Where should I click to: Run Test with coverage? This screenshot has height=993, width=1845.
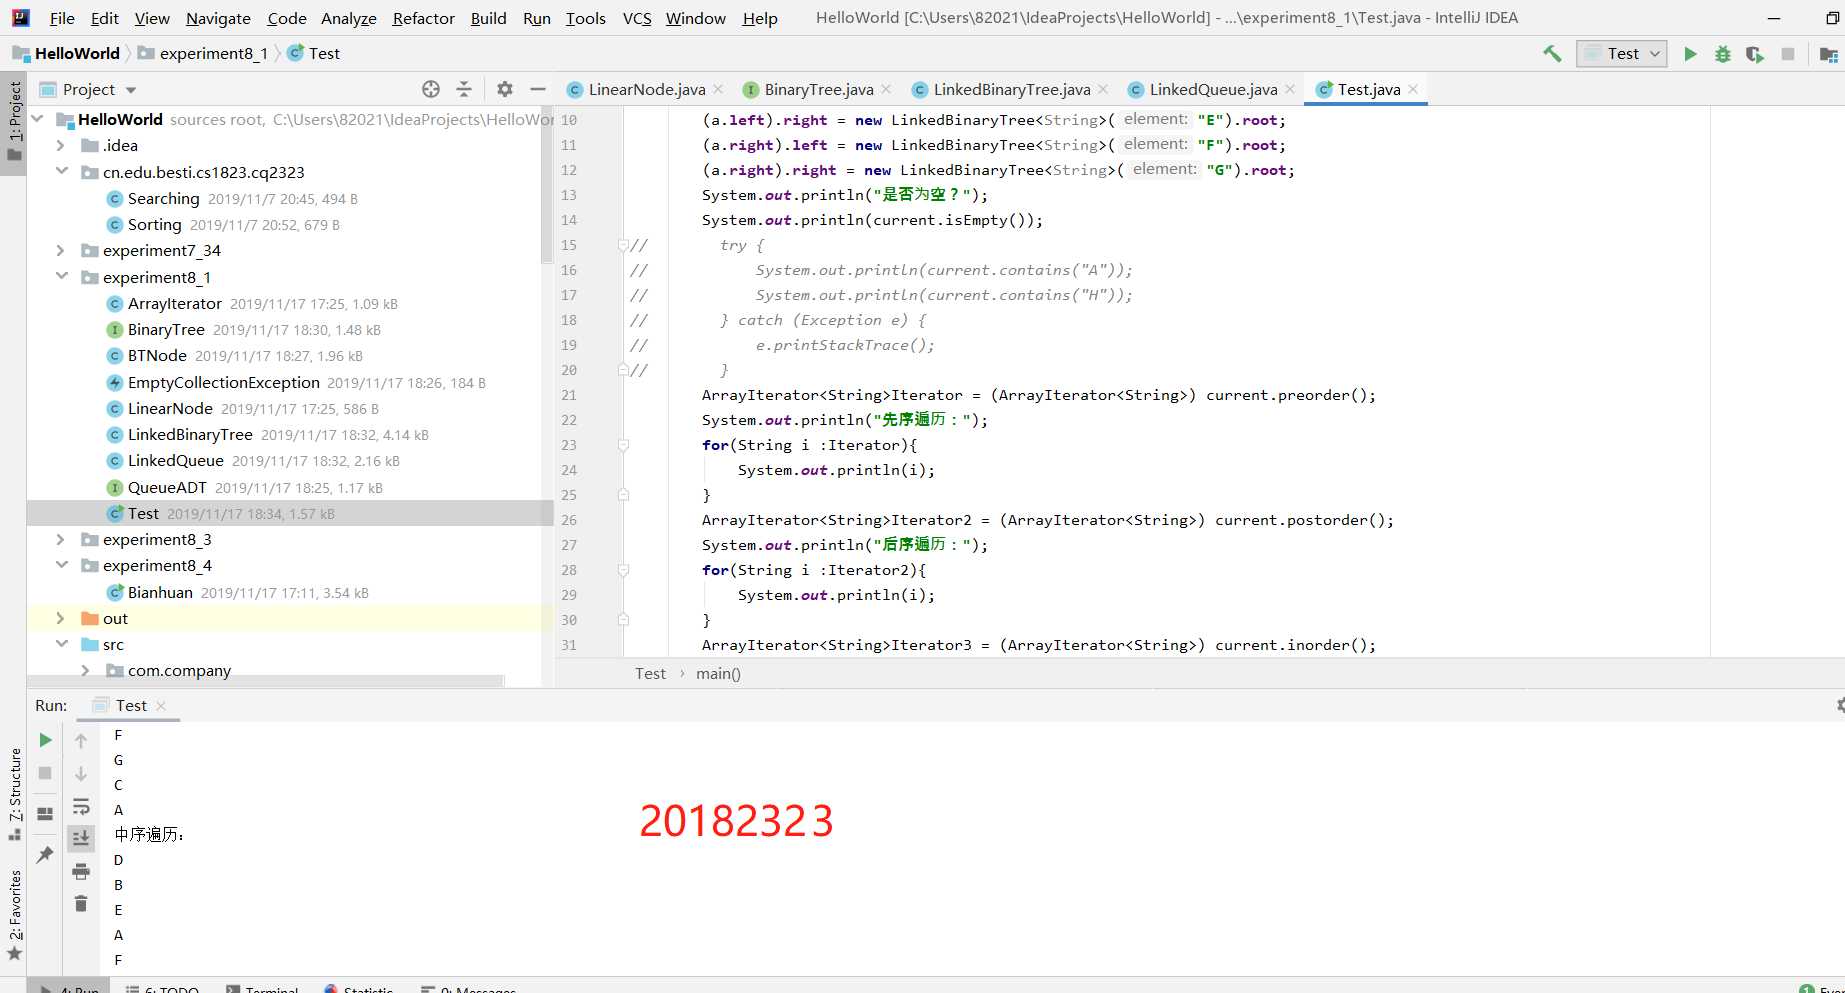(1755, 54)
